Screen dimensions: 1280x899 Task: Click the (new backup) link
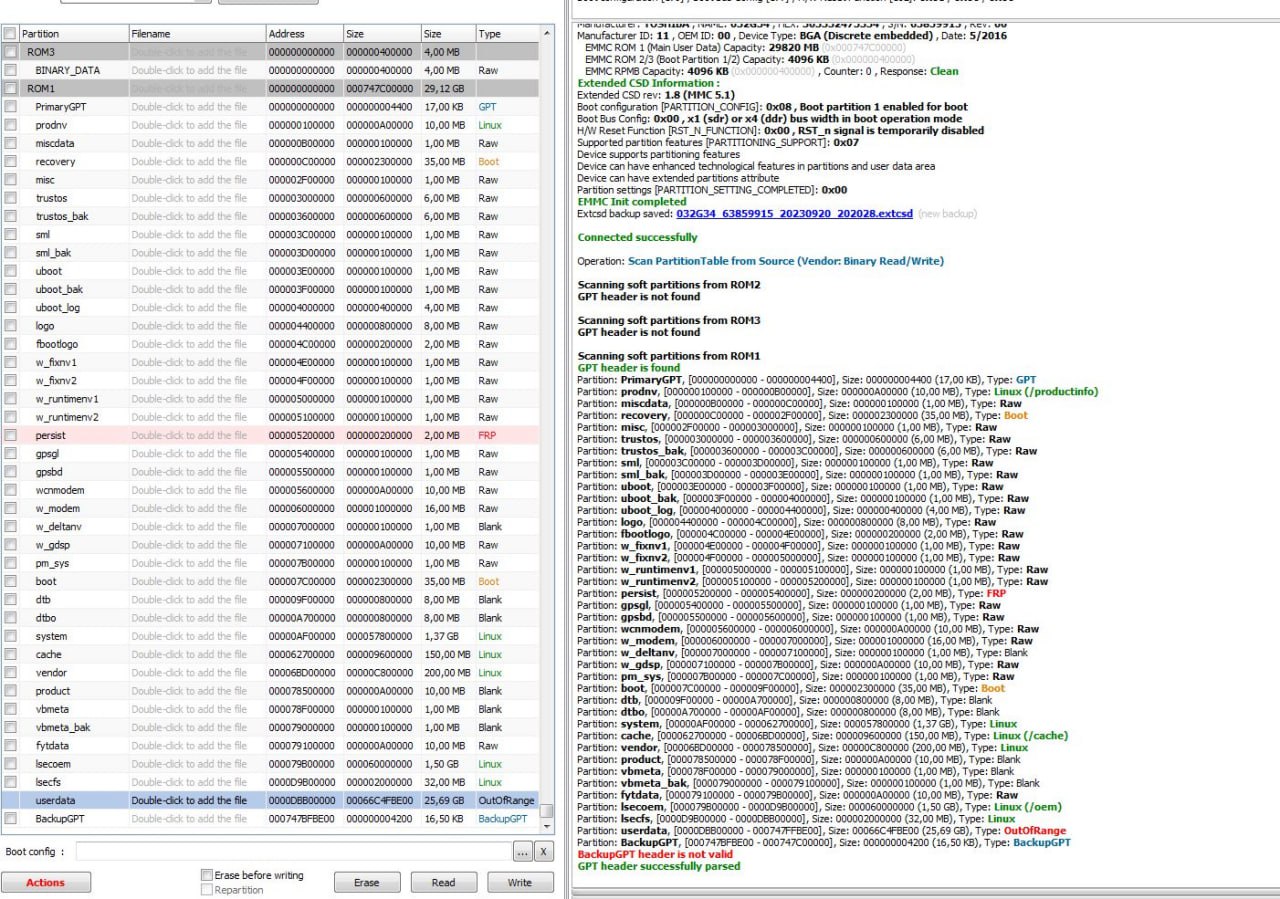tap(947, 213)
